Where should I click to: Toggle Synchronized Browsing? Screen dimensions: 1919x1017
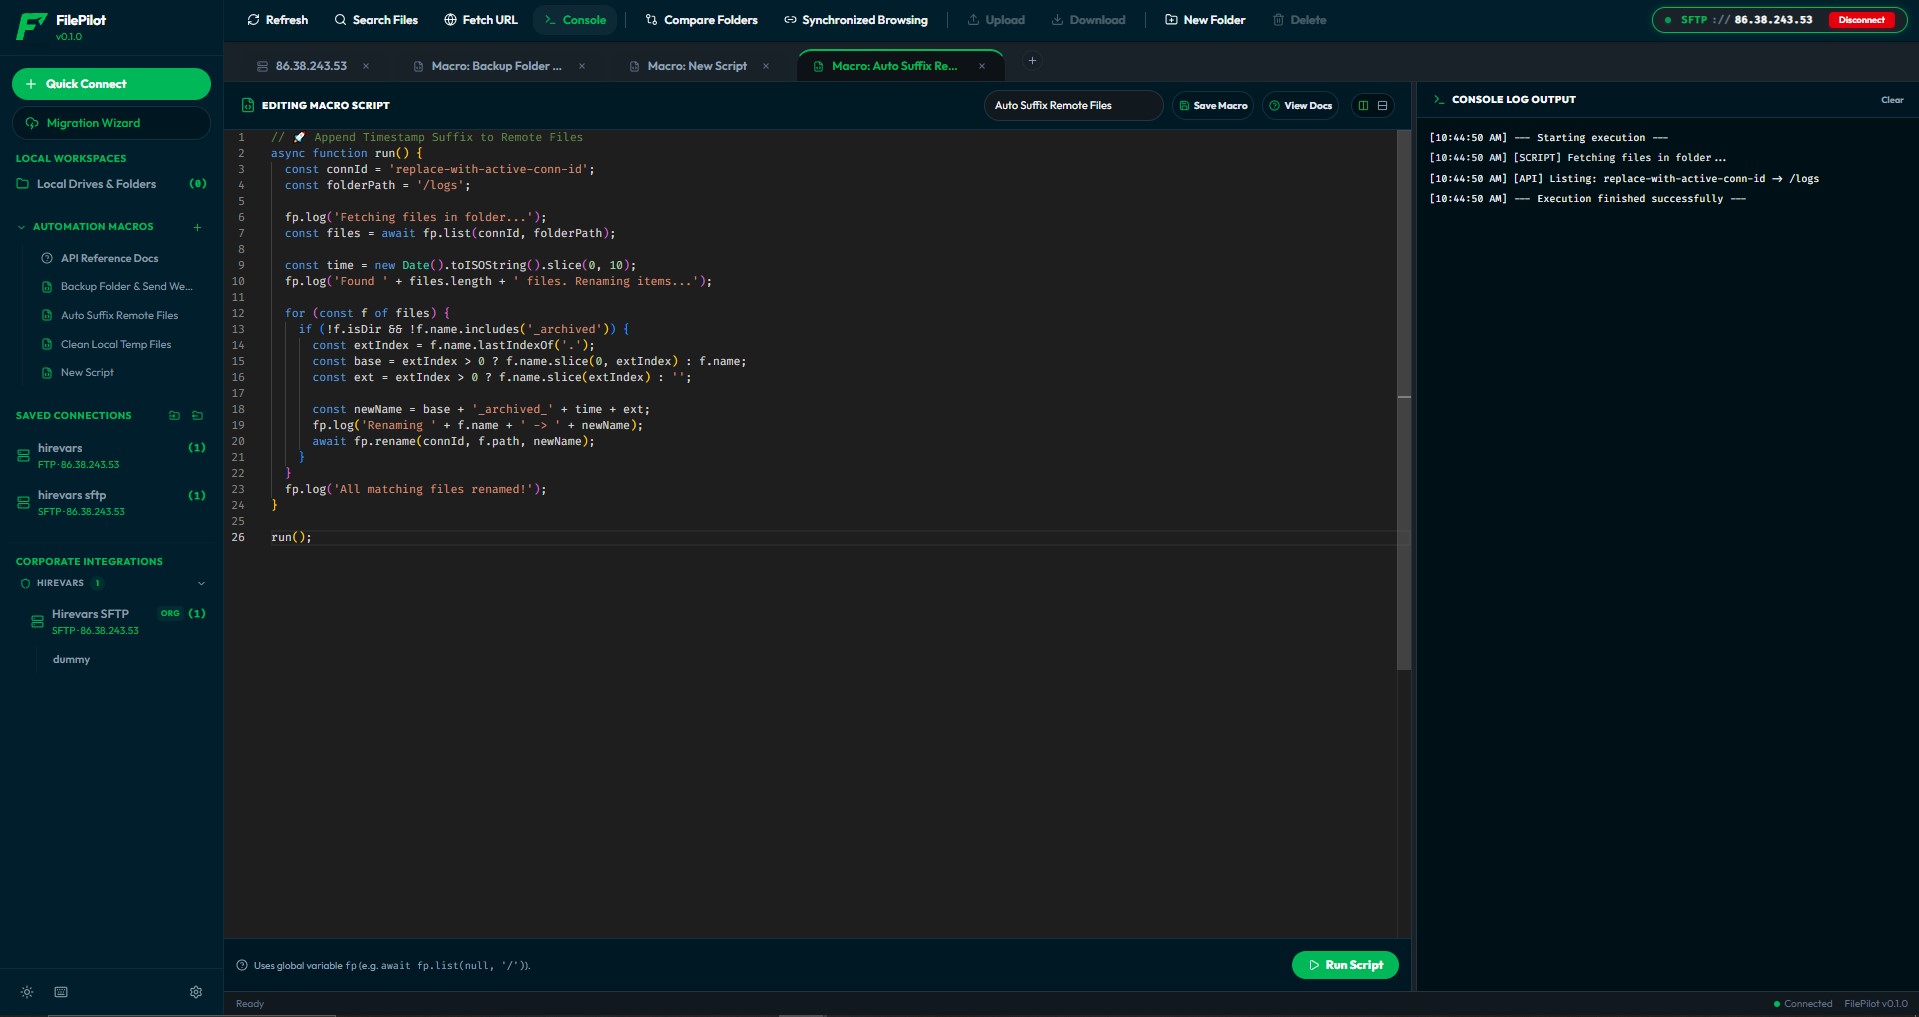click(x=855, y=20)
